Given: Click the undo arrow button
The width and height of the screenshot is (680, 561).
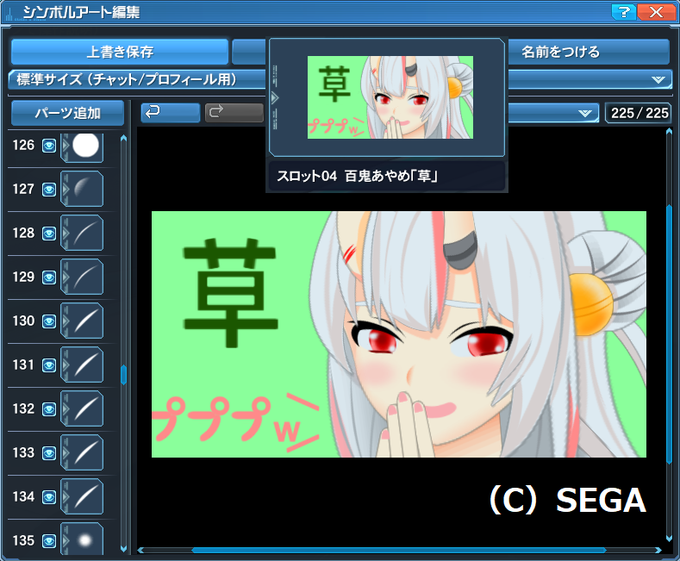Looking at the screenshot, I should coord(170,113).
